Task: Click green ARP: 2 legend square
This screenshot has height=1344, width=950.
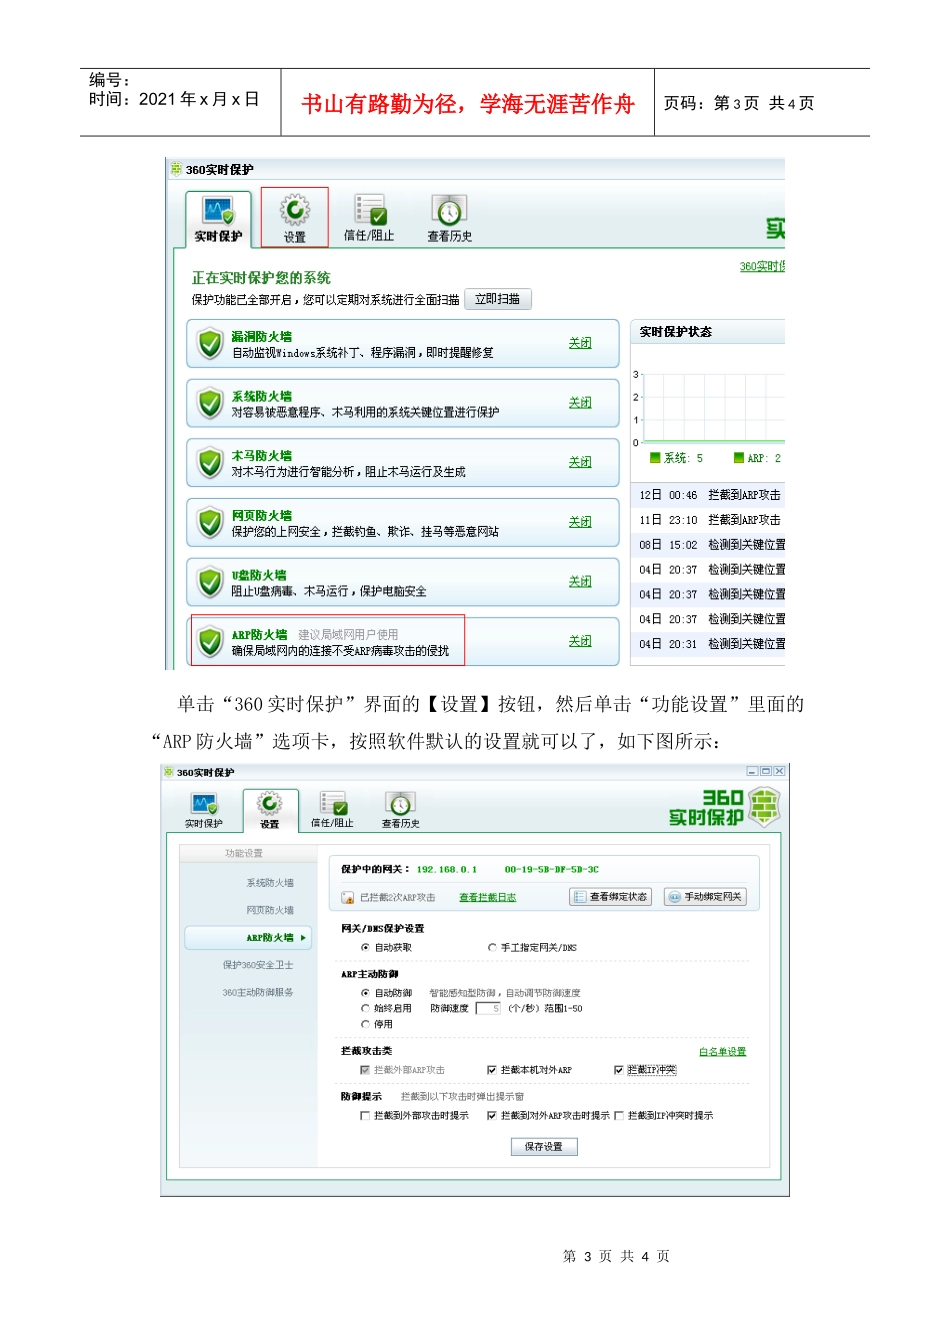Action: pos(739,458)
